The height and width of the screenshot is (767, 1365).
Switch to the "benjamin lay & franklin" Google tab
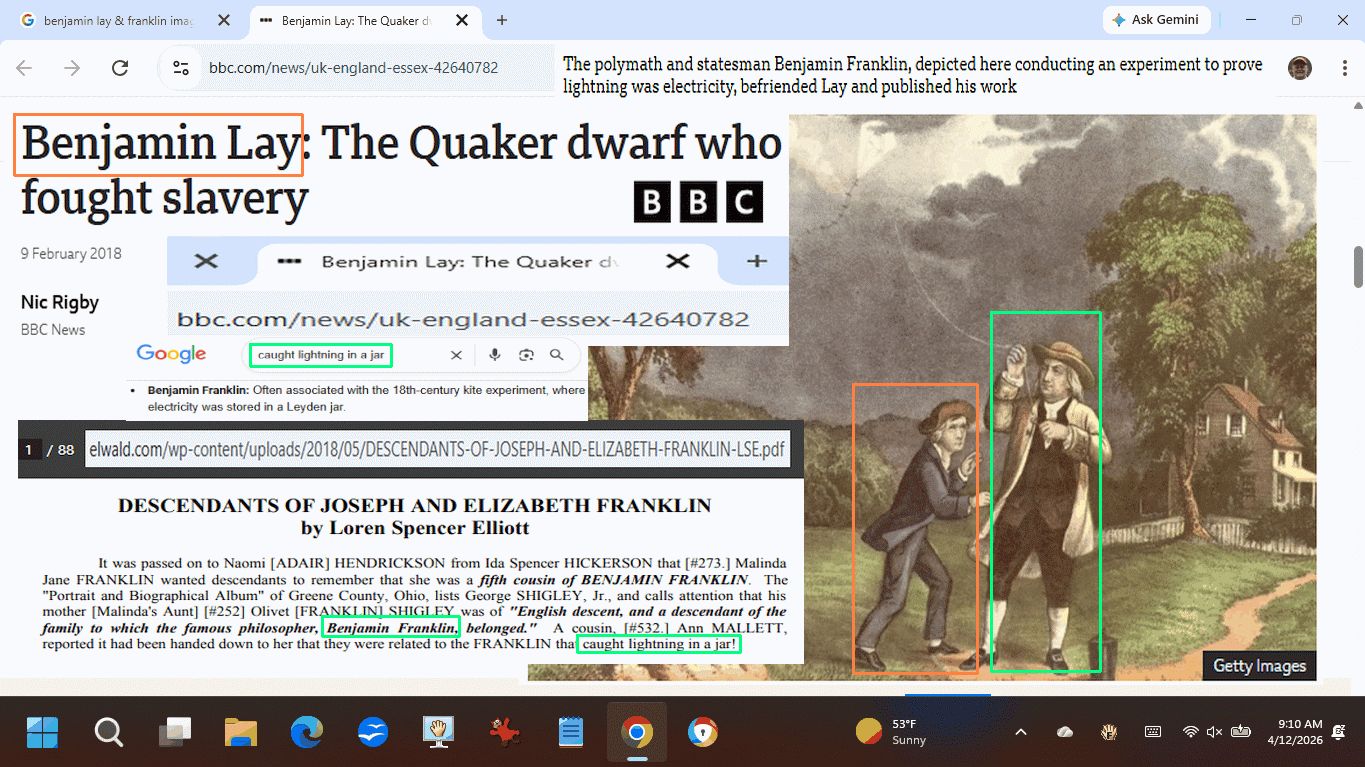pyautogui.click(x=118, y=20)
